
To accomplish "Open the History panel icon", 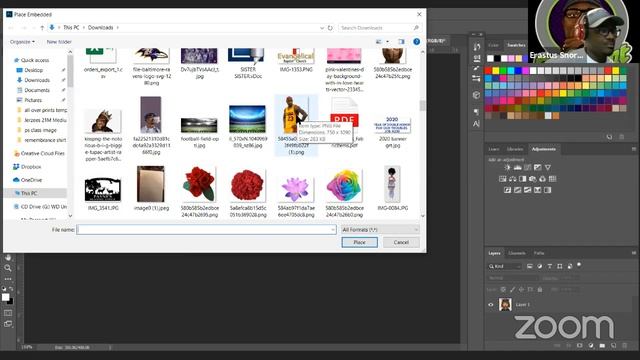I will click(476, 47).
